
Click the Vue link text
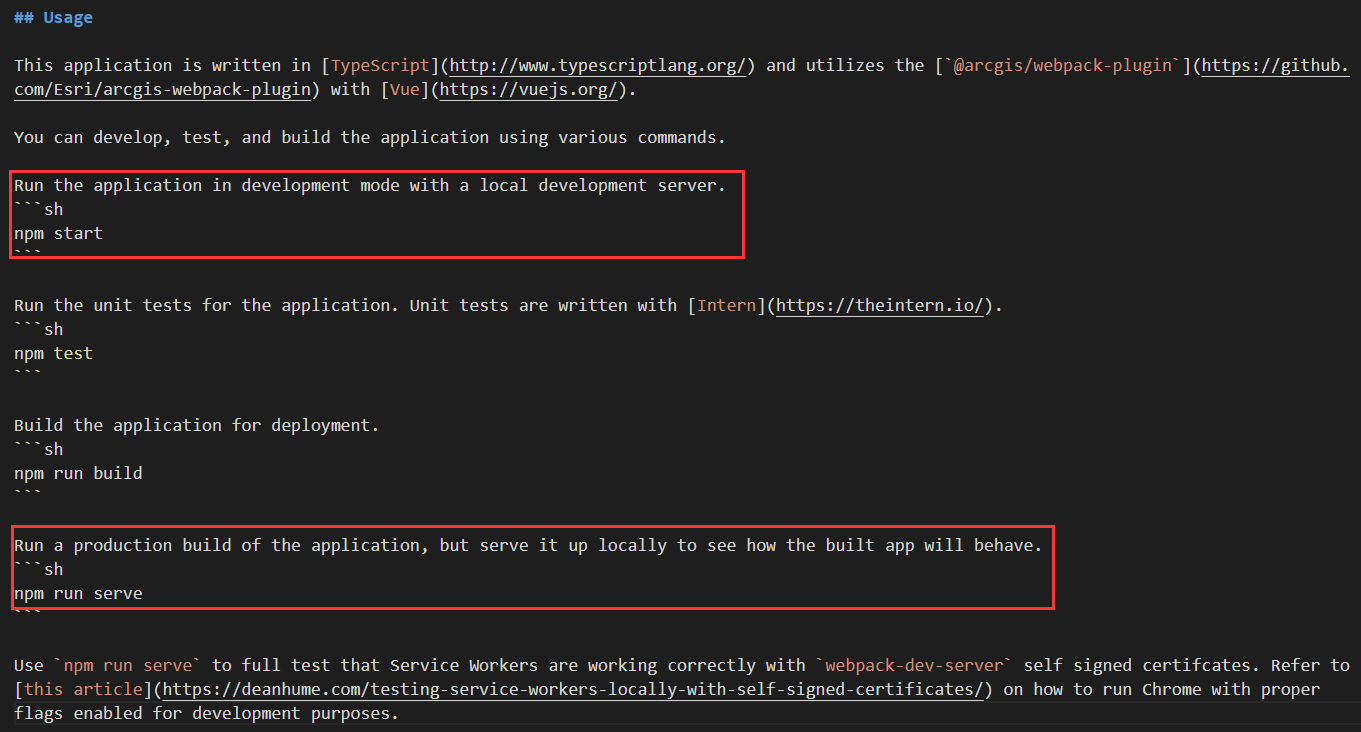[406, 89]
